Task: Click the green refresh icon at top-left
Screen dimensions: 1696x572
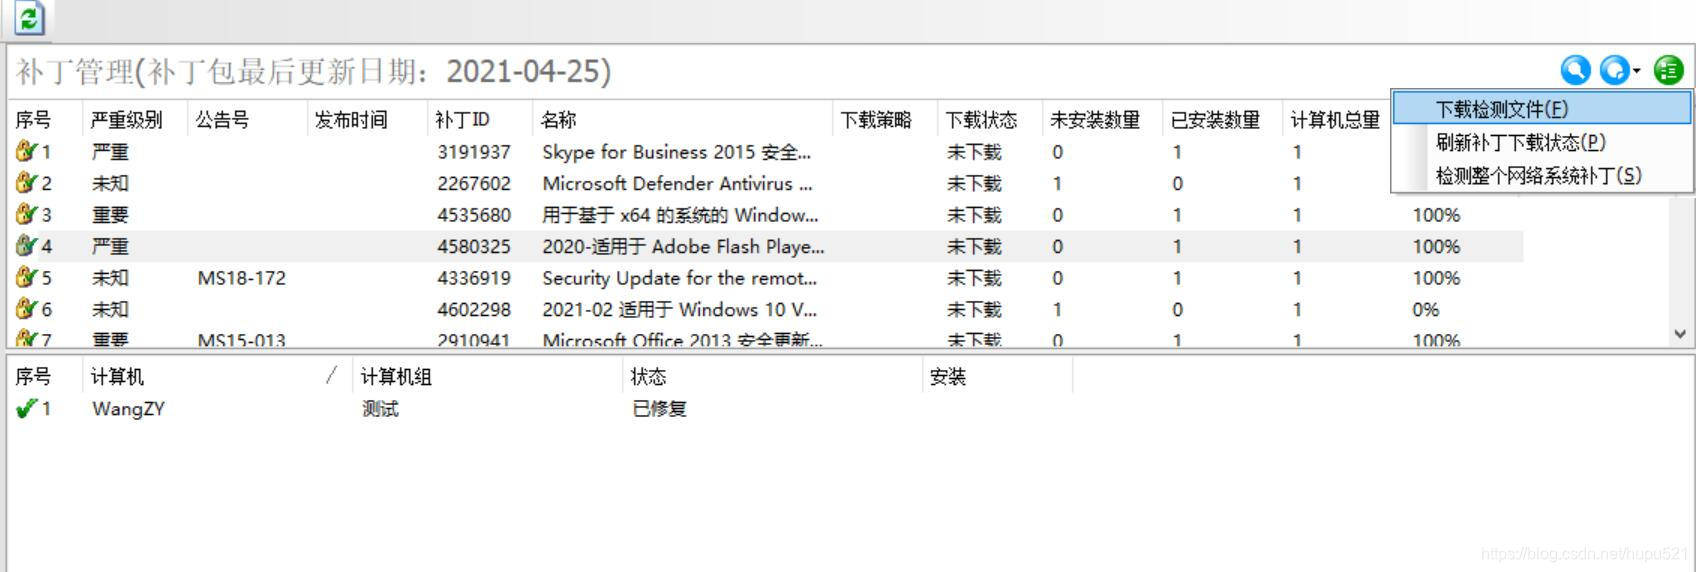Action: (30, 18)
